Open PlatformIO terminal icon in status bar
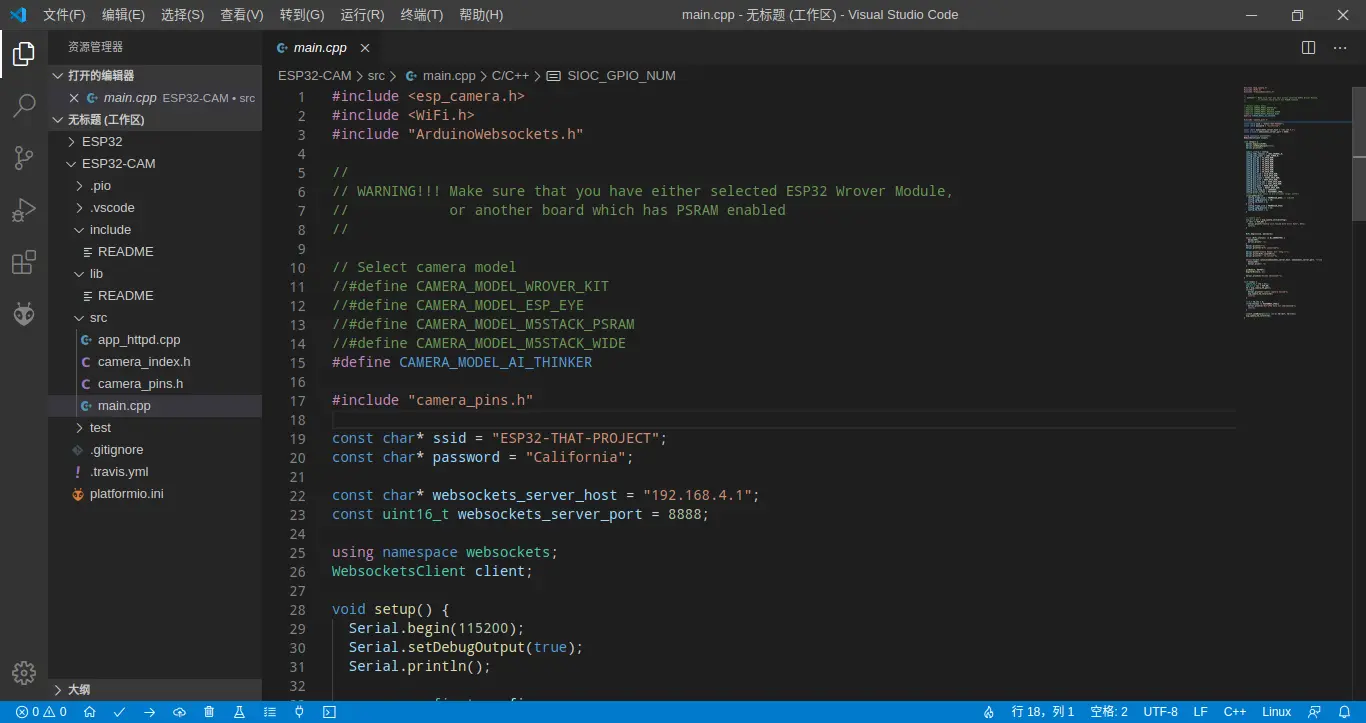This screenshot has width=1366, height=723. click(329, 712)
